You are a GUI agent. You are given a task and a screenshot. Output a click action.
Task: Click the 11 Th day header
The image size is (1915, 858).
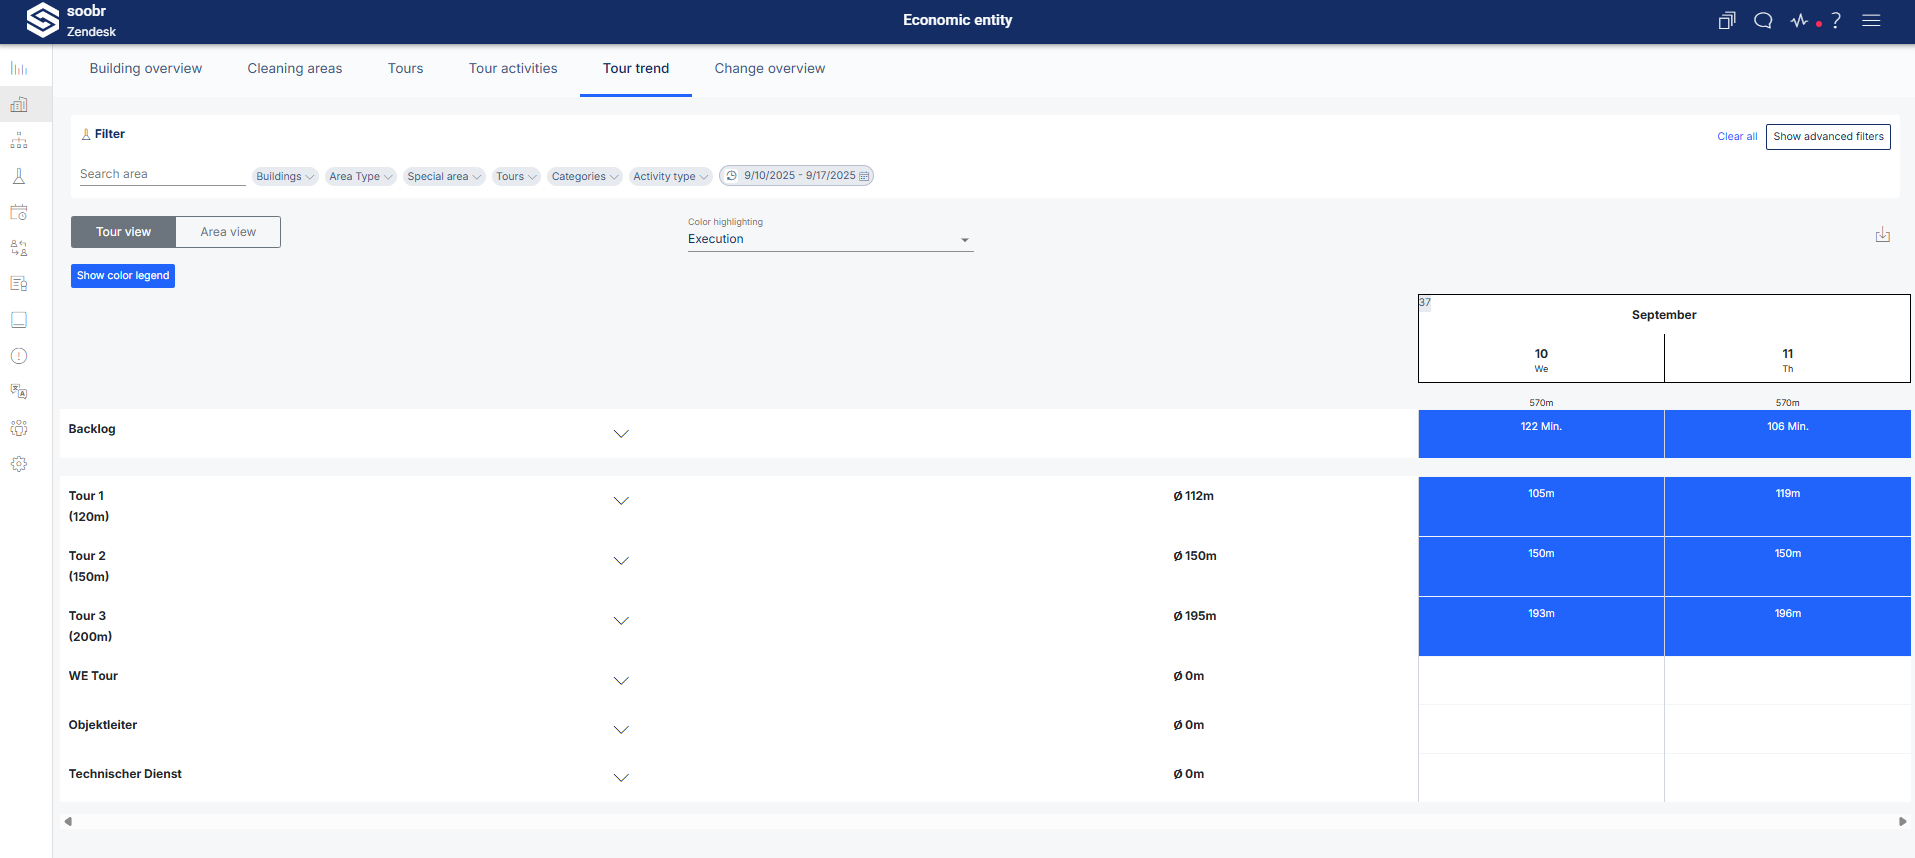click(1788, 359)
